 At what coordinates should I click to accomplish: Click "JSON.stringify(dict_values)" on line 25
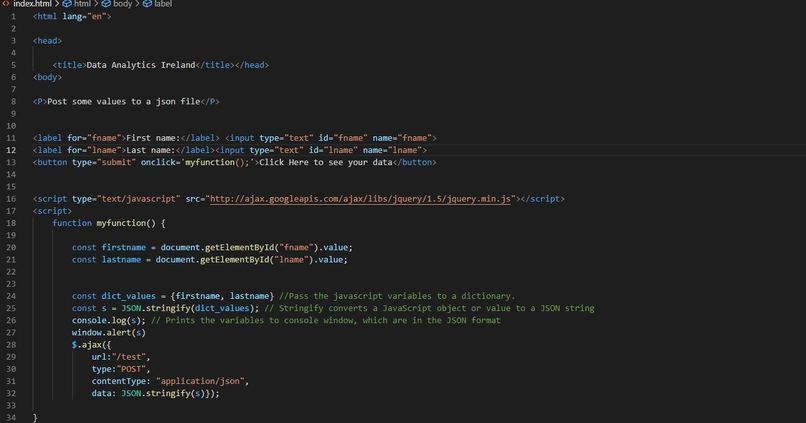tap(188, 308)
